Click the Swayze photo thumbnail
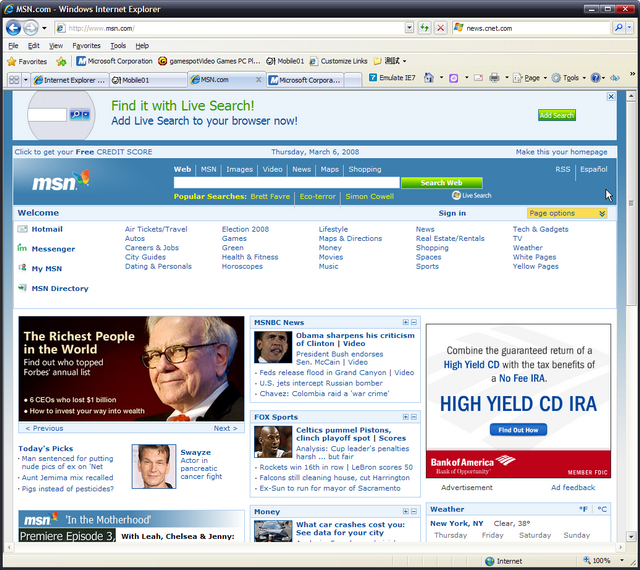 154,466
